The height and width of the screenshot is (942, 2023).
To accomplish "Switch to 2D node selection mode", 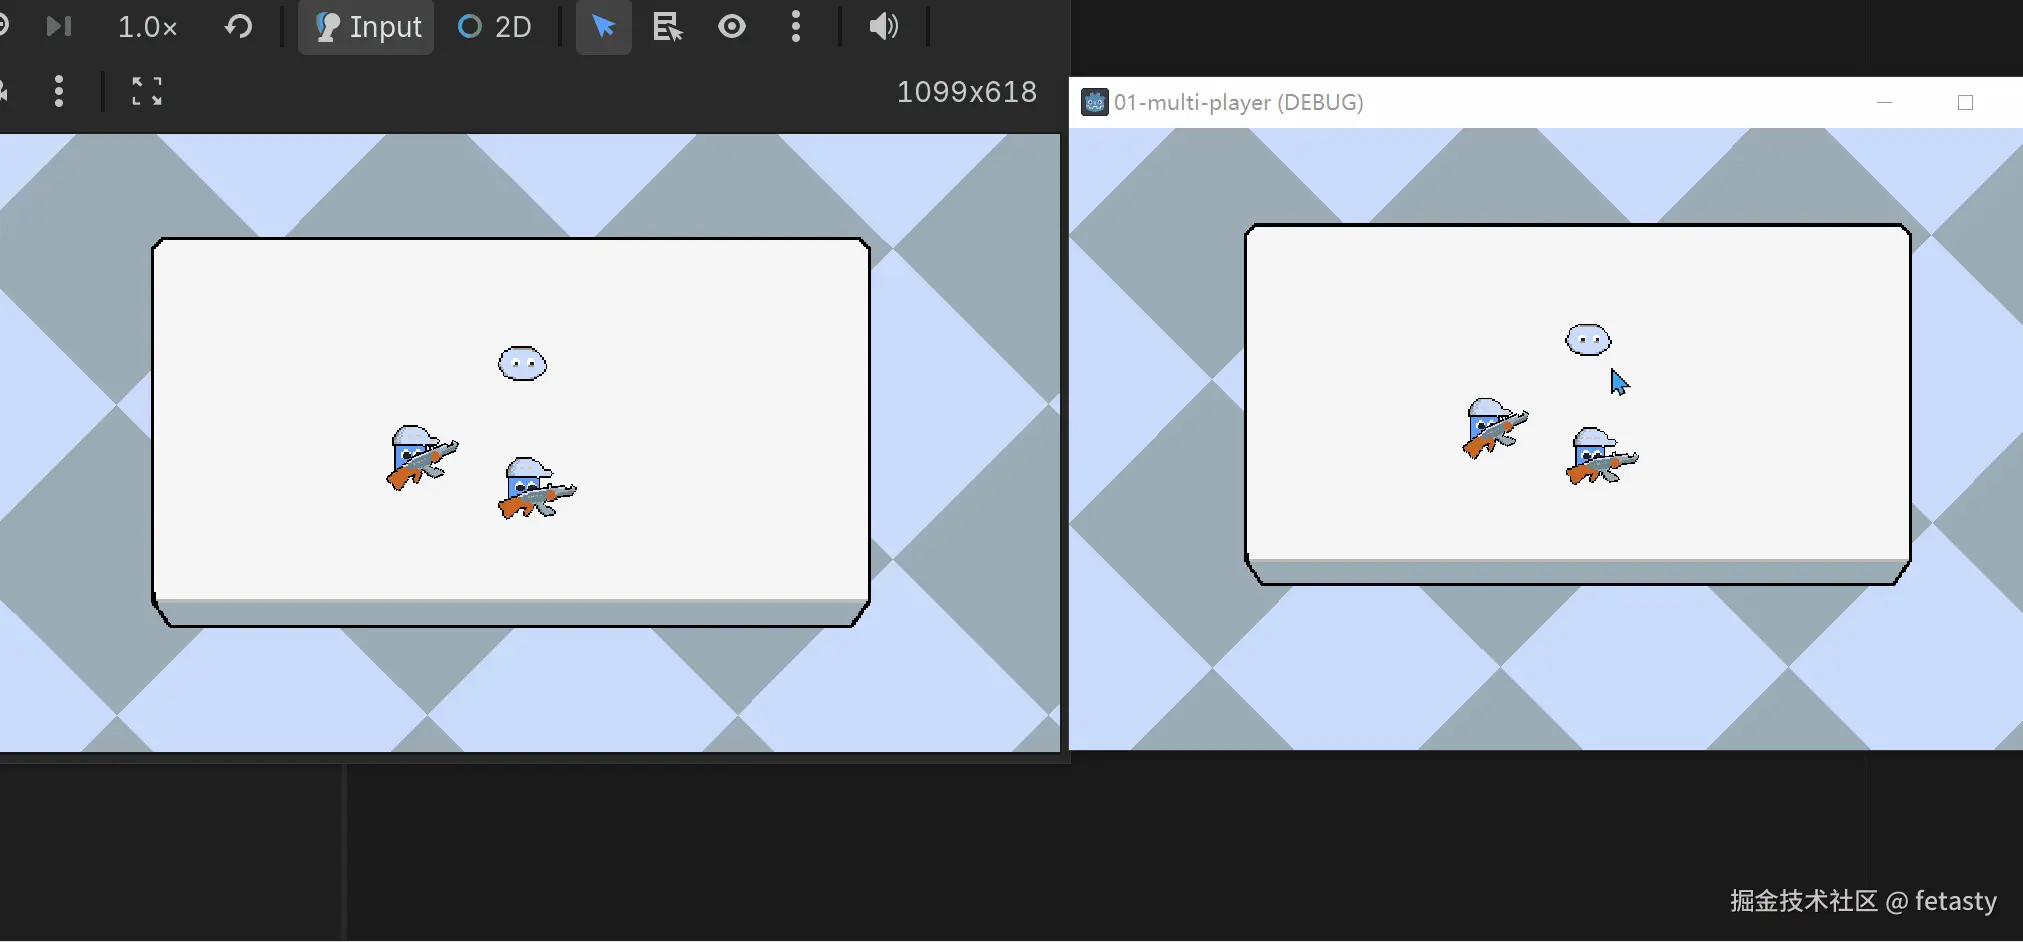I will click(x=495, y=27).
